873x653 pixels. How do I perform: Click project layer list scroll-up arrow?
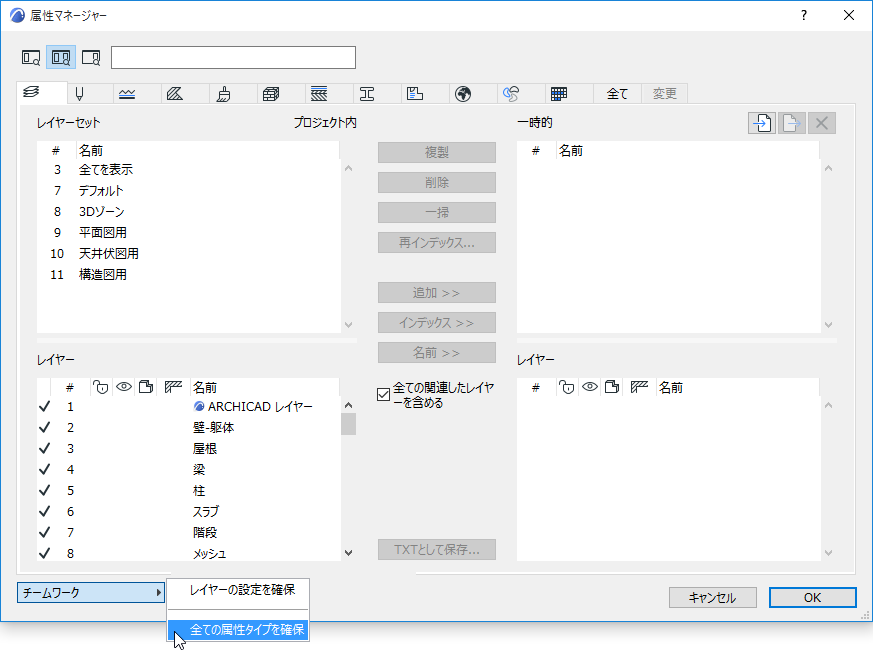pos(349,405)
